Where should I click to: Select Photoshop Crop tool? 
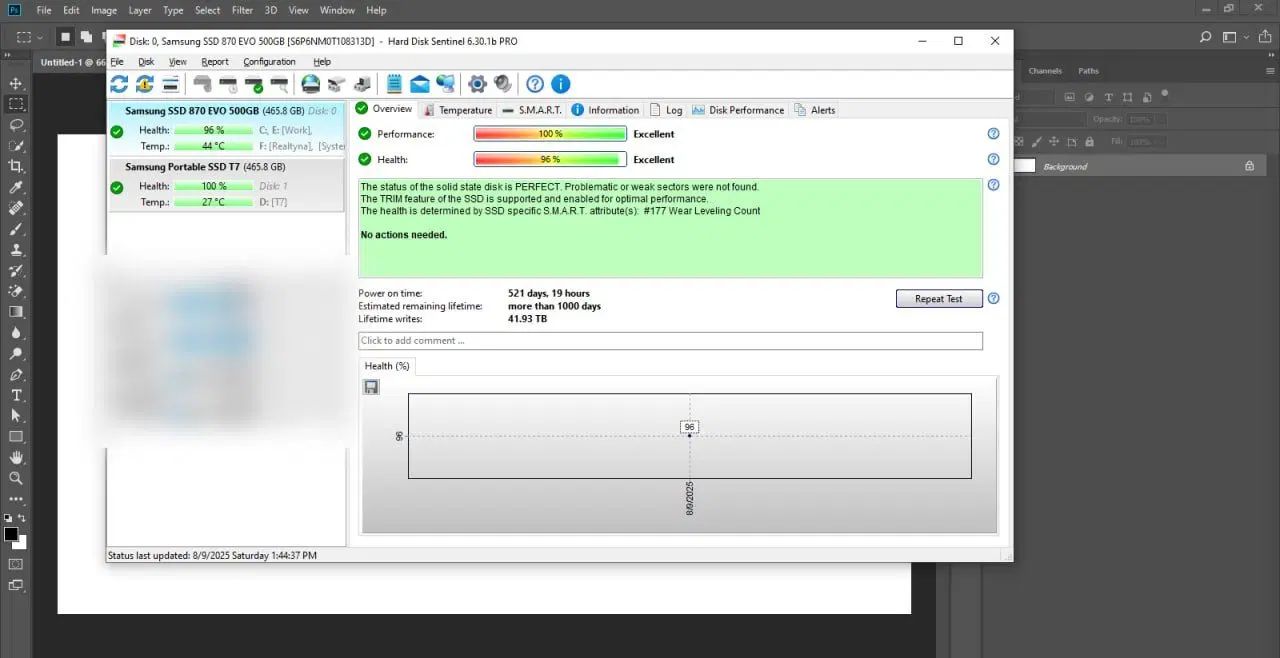(x=16, y=167)
